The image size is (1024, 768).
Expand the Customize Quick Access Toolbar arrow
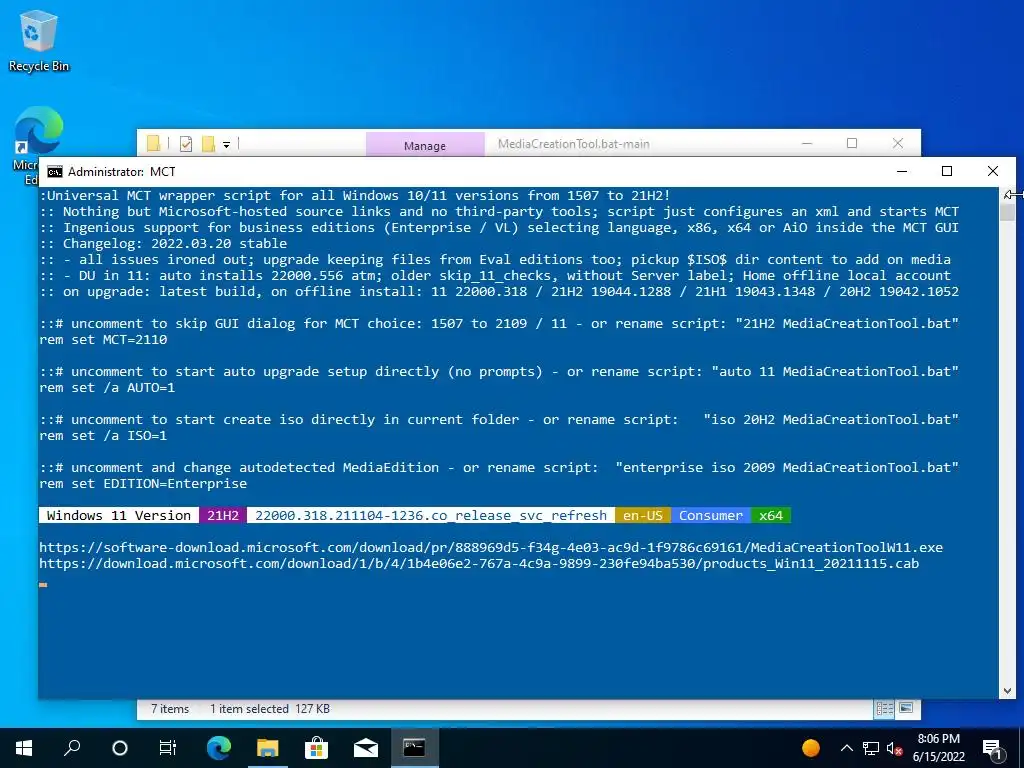pos(227,144)
